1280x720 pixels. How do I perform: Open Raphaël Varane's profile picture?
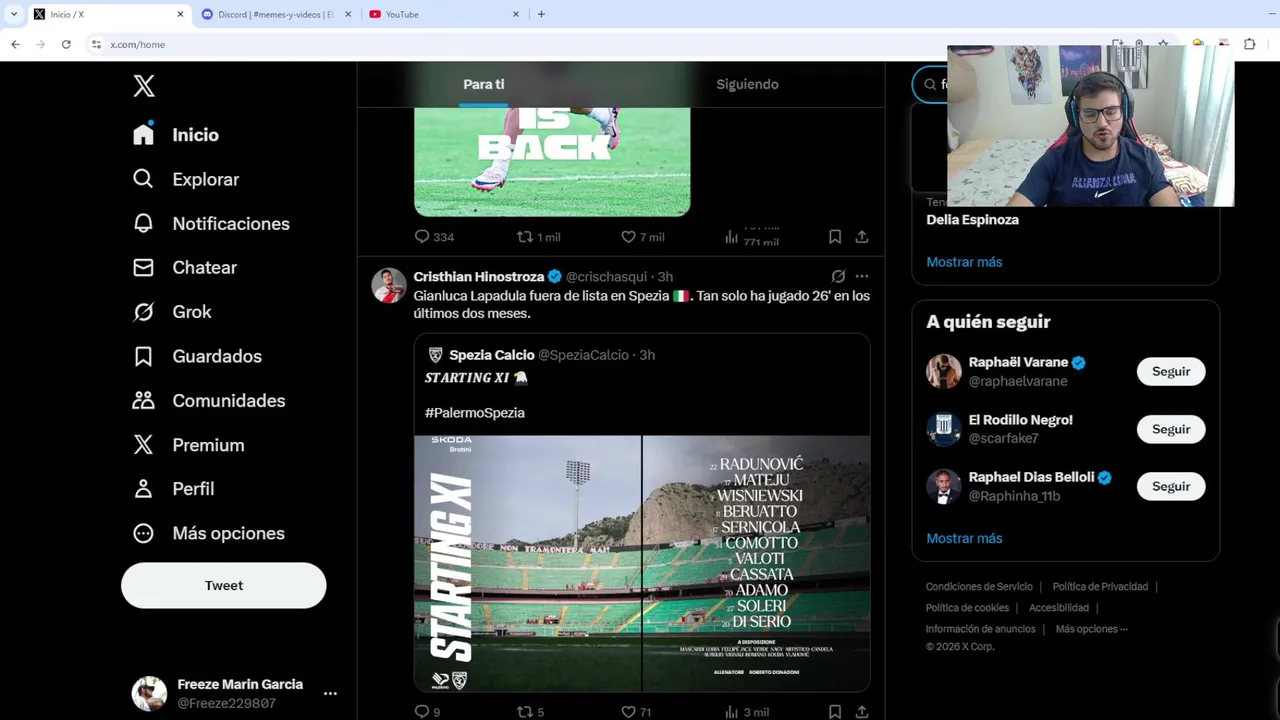(x=943, y=371)
